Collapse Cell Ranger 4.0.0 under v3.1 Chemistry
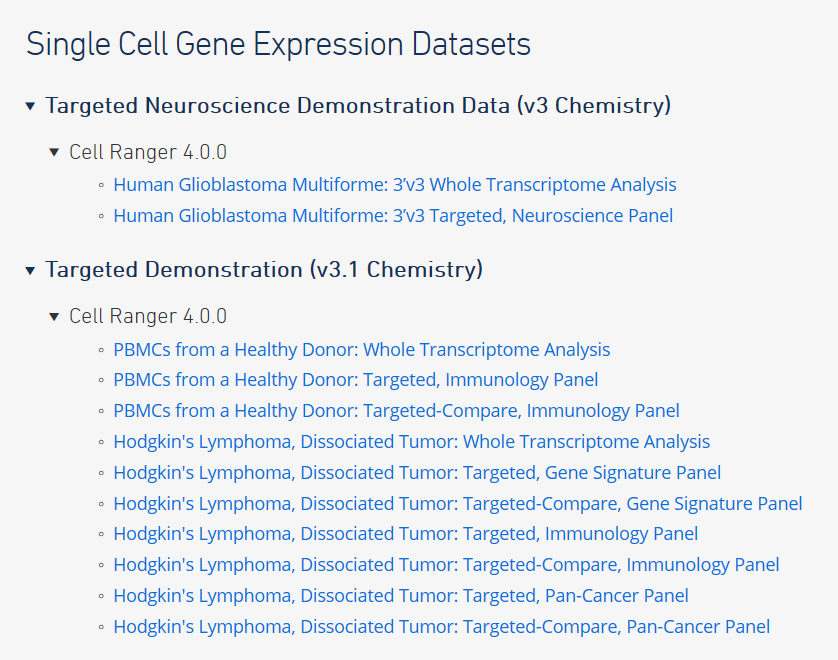 coord(53,316)
